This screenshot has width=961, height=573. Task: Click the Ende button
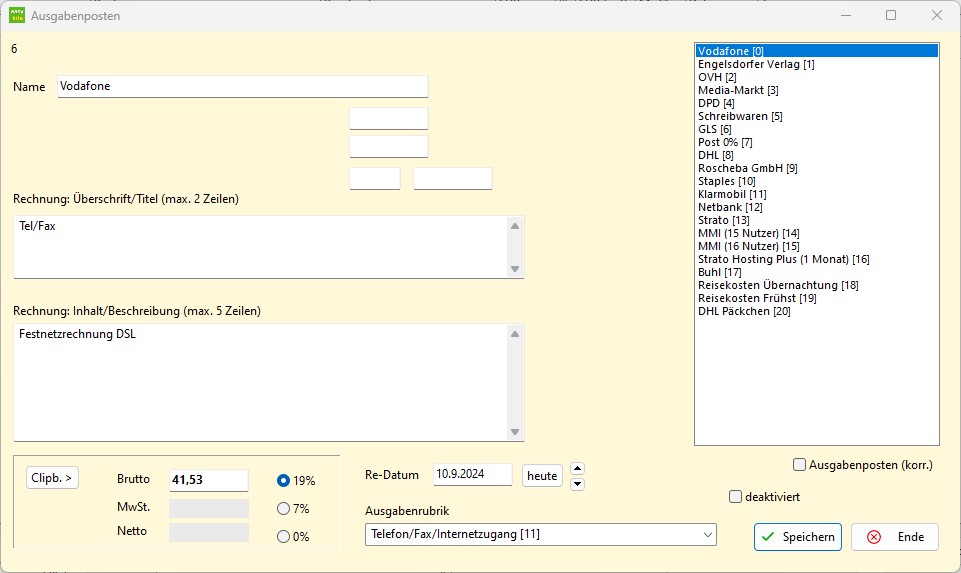[x=895, y=537]
